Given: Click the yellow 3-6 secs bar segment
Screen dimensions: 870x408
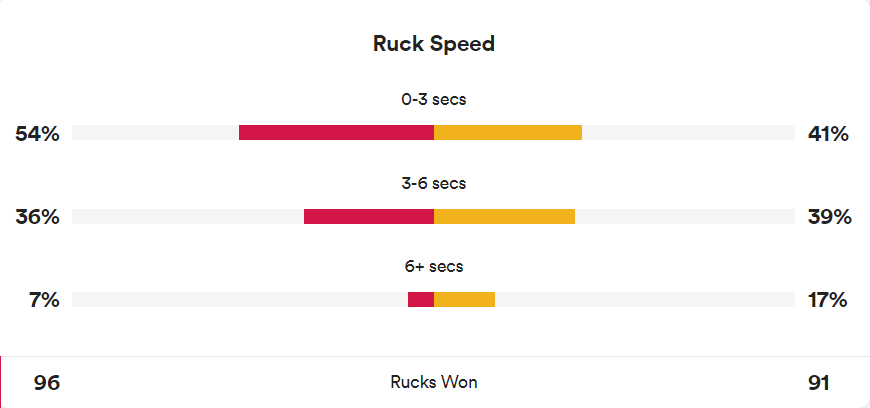Looking at the screenshot, I should pyautogui.click(x=504, y=216).
